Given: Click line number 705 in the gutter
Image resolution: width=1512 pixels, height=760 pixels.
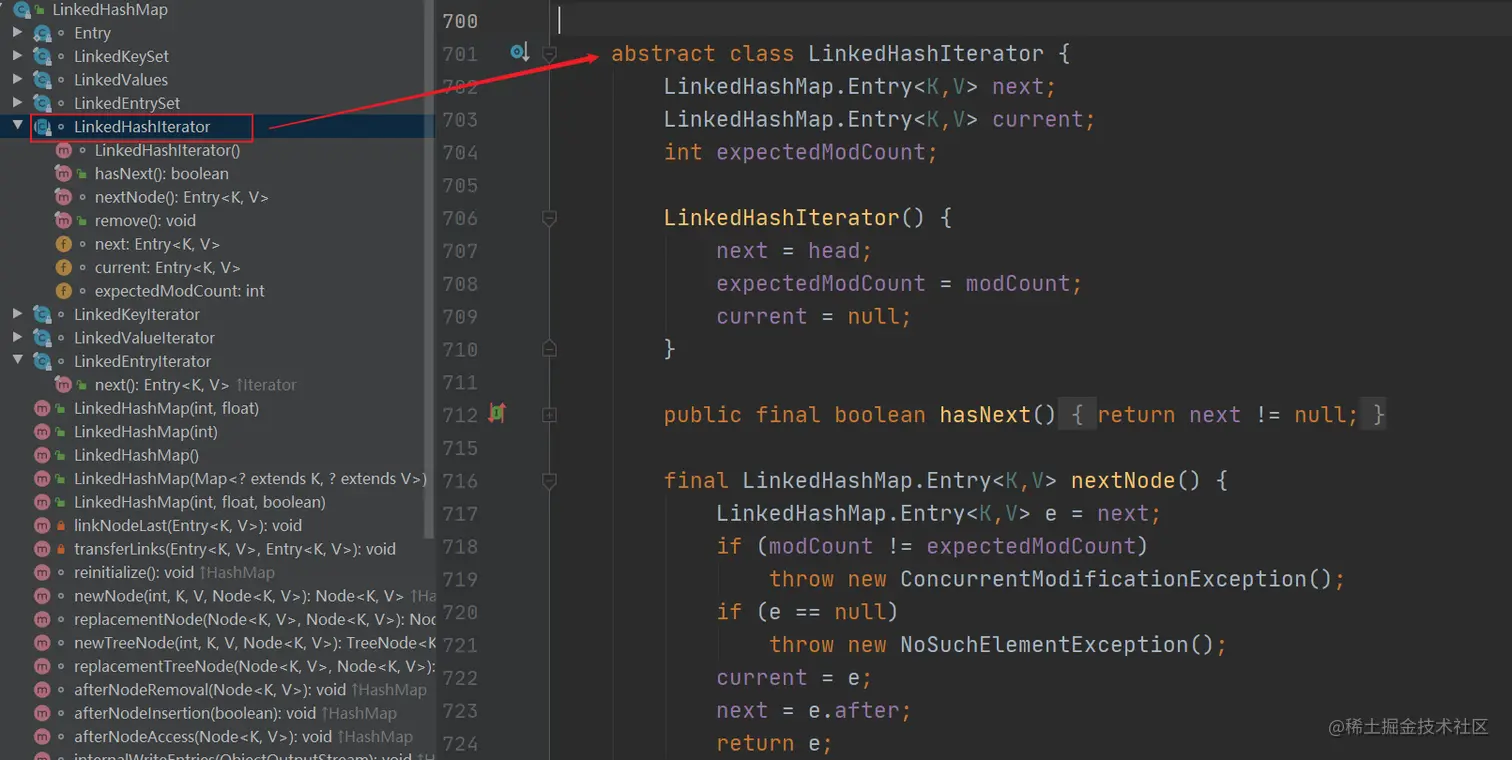Looking at the screenshot, I should click(x=460, y=185).
